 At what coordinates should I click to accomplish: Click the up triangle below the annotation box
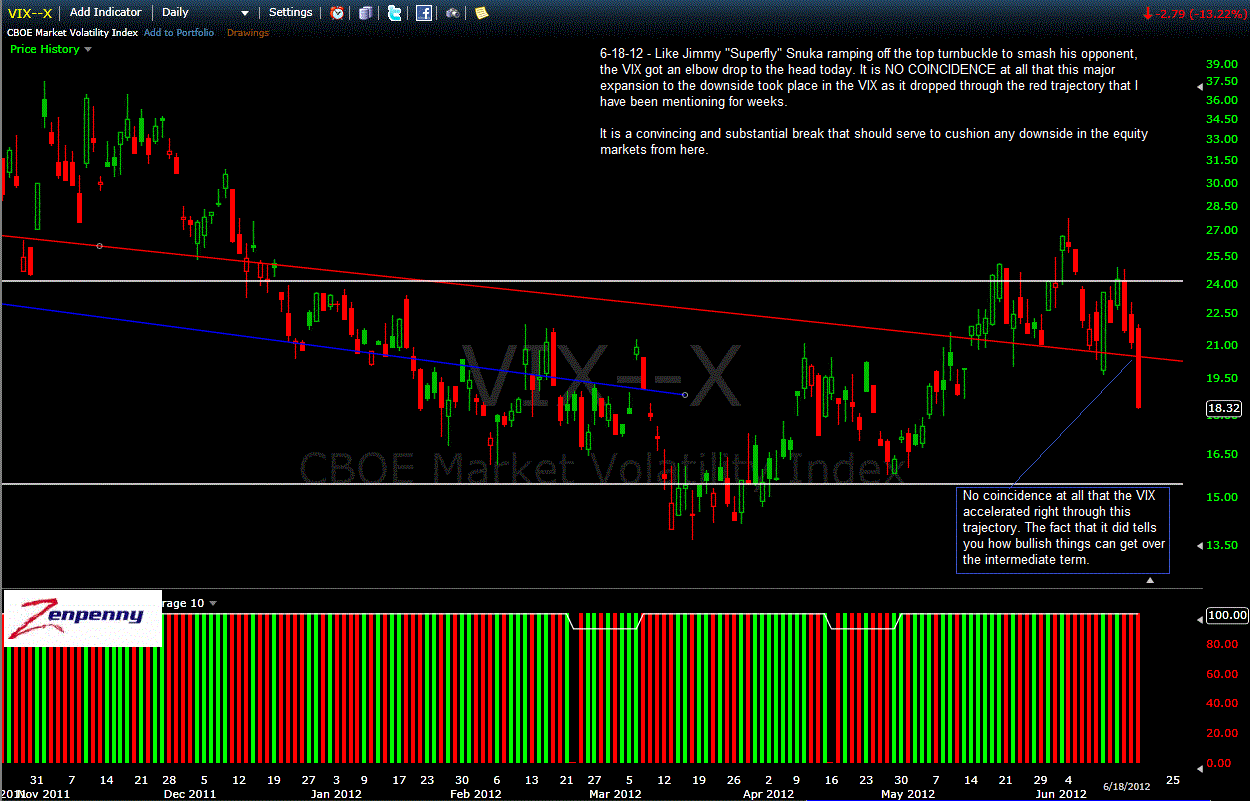point(1150,580)
